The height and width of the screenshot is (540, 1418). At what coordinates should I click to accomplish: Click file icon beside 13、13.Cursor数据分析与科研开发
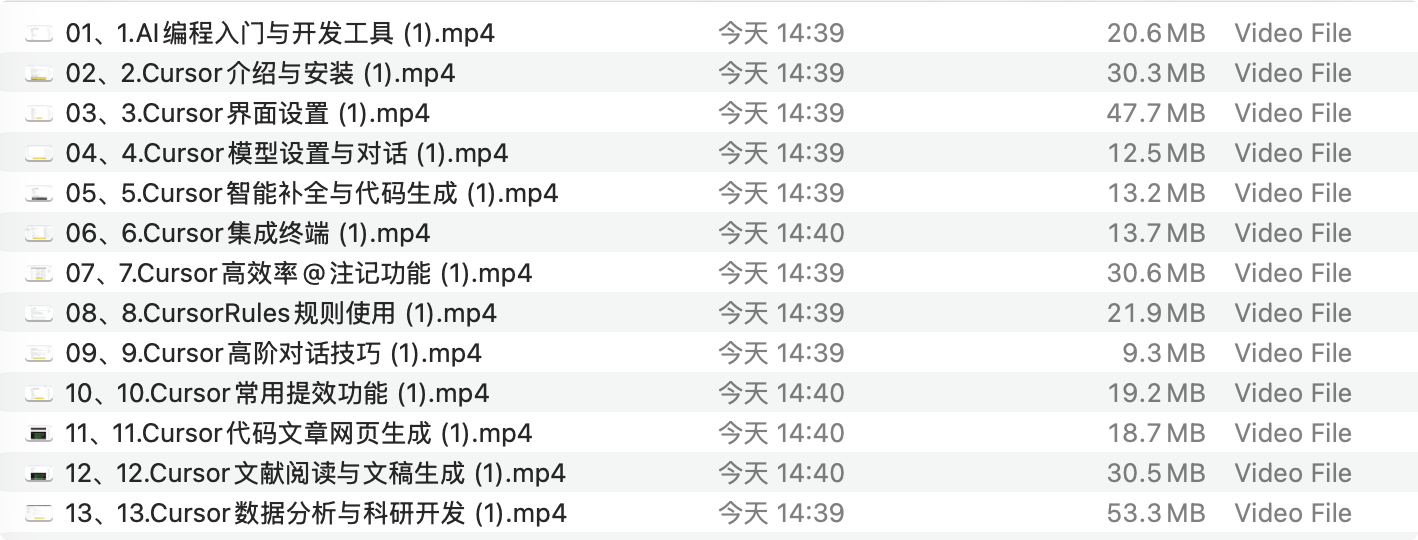[x=40, y=514]
